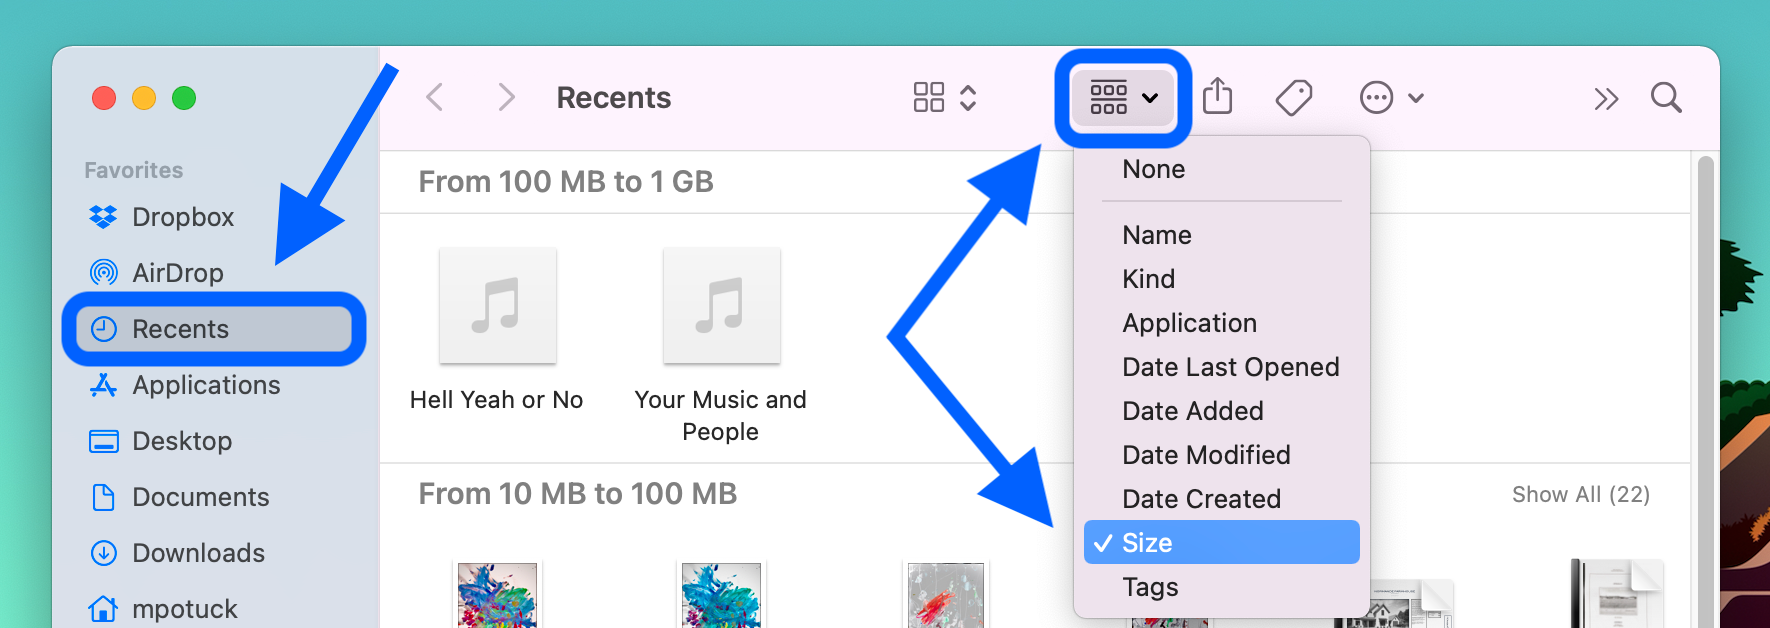Expand the toolbar overflow chevron

coord(1606,97)
